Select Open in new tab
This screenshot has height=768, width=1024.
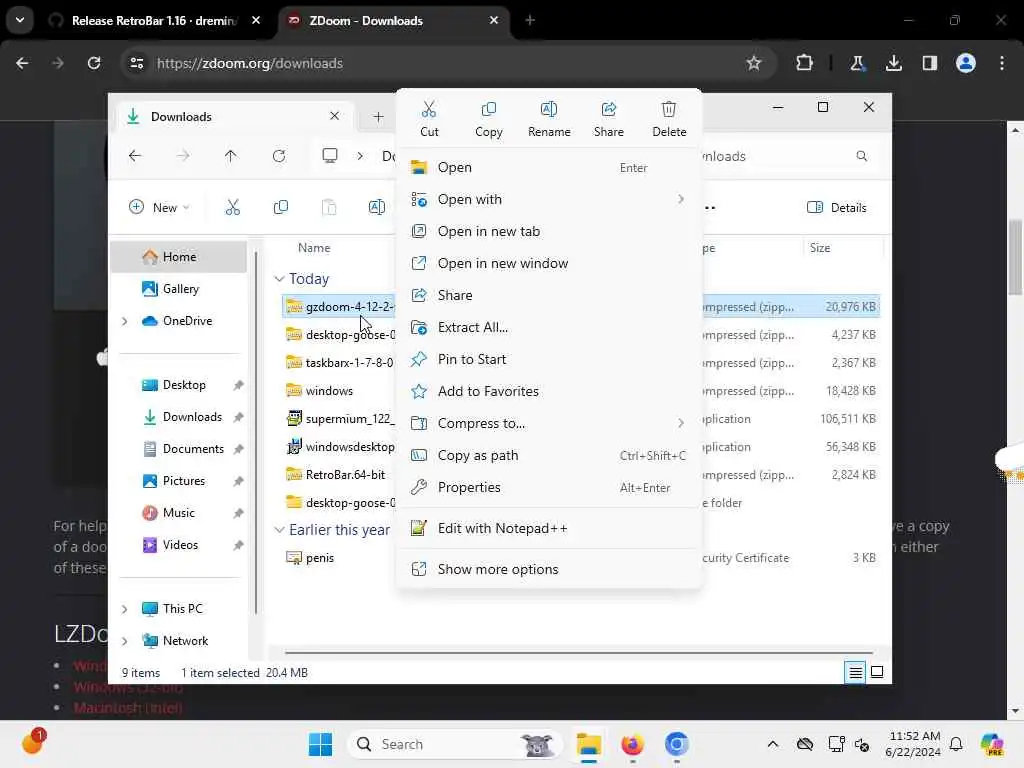click(549, 231)
